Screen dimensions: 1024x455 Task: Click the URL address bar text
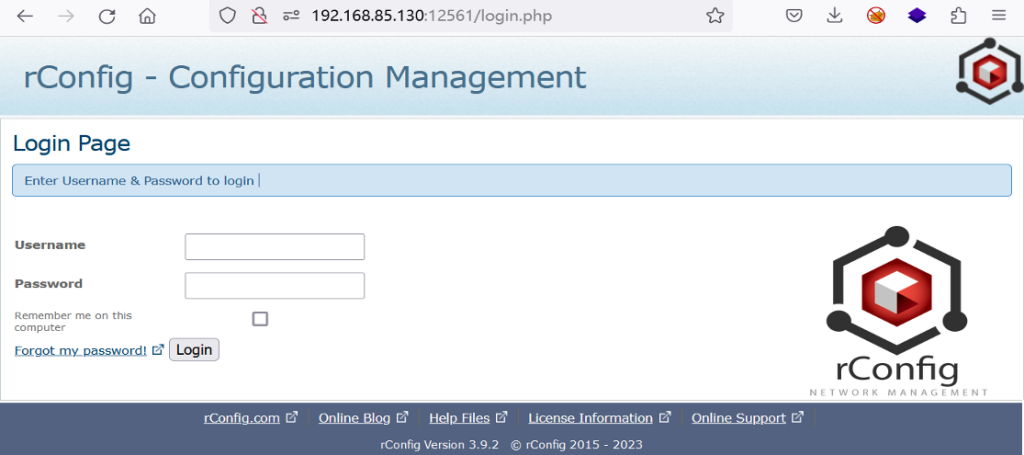point(432,16)
